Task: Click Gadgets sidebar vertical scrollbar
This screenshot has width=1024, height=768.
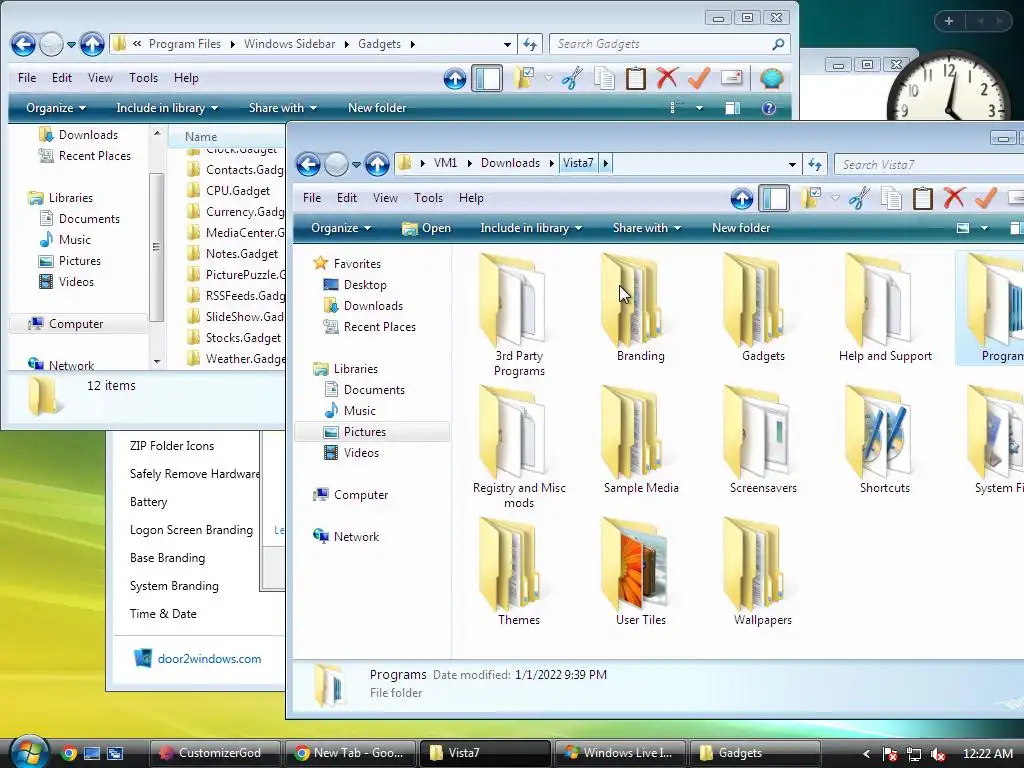Action: (156, 248)
